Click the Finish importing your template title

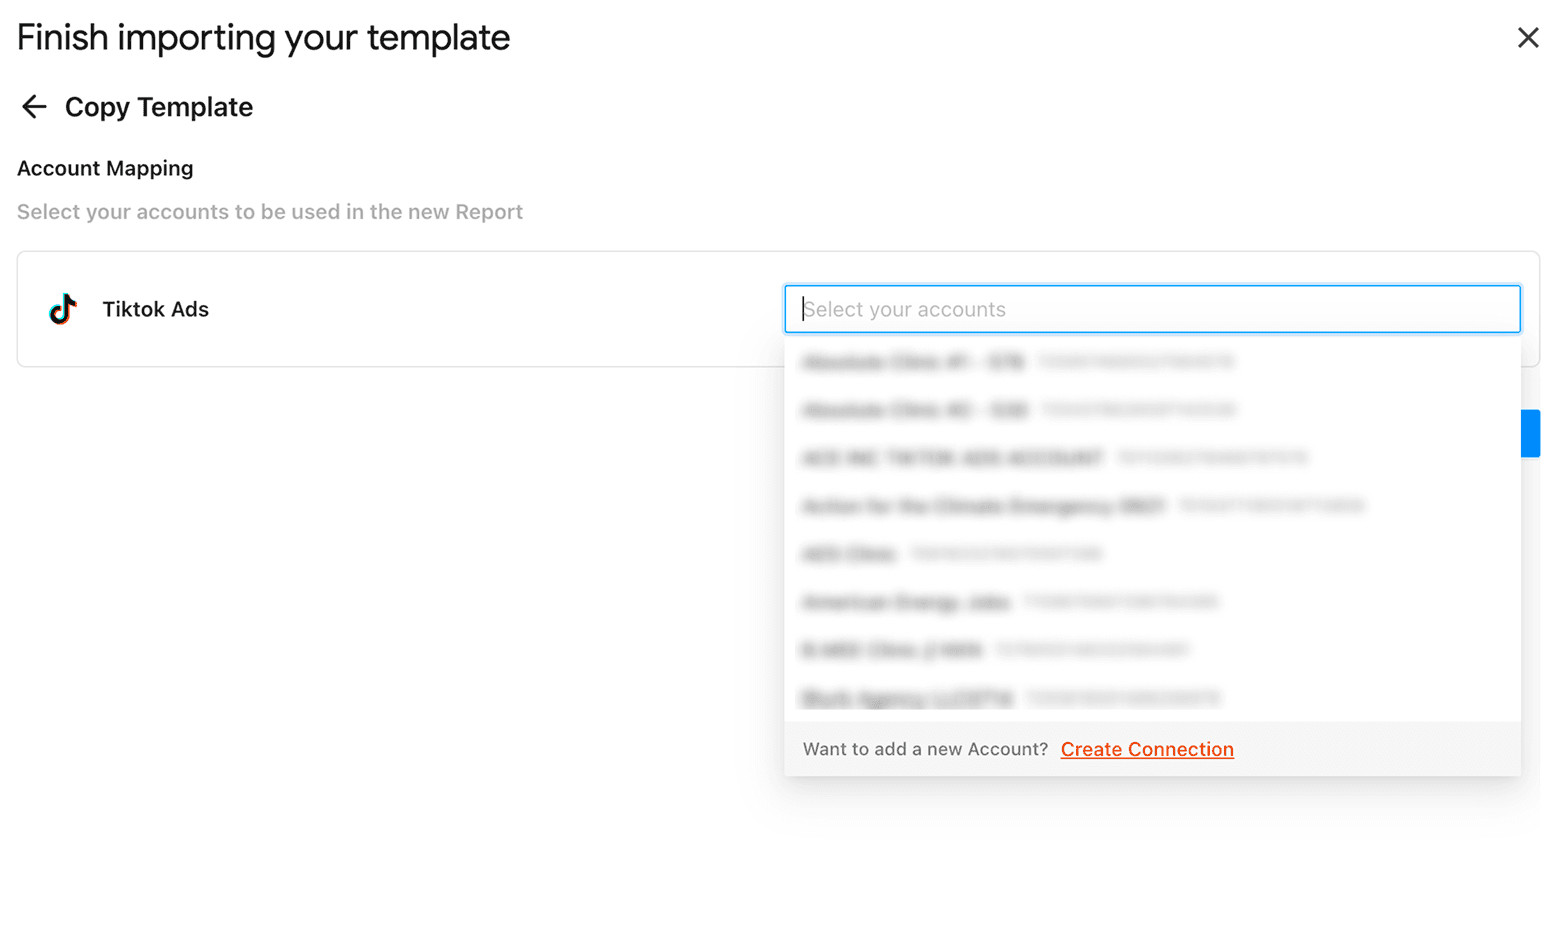pyautogui.click(x=262, y=37)
